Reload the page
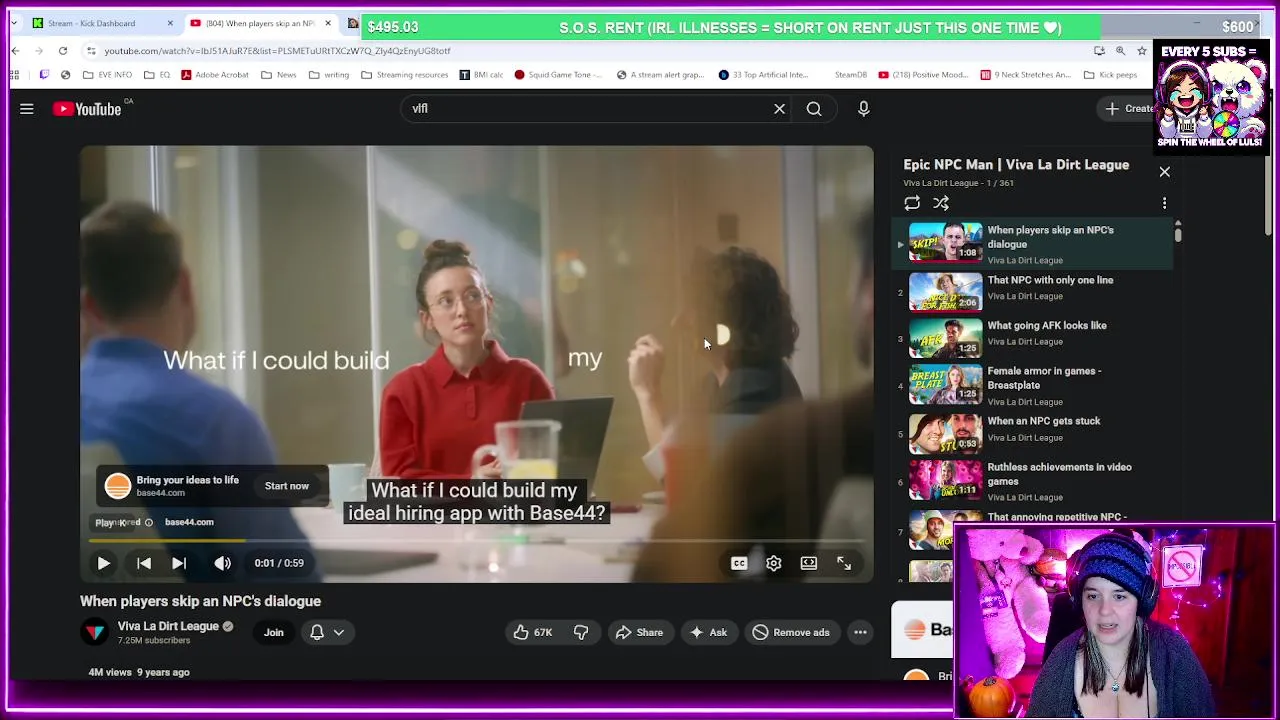Viewport: 1280px width, 720px height. coord(63,51)
